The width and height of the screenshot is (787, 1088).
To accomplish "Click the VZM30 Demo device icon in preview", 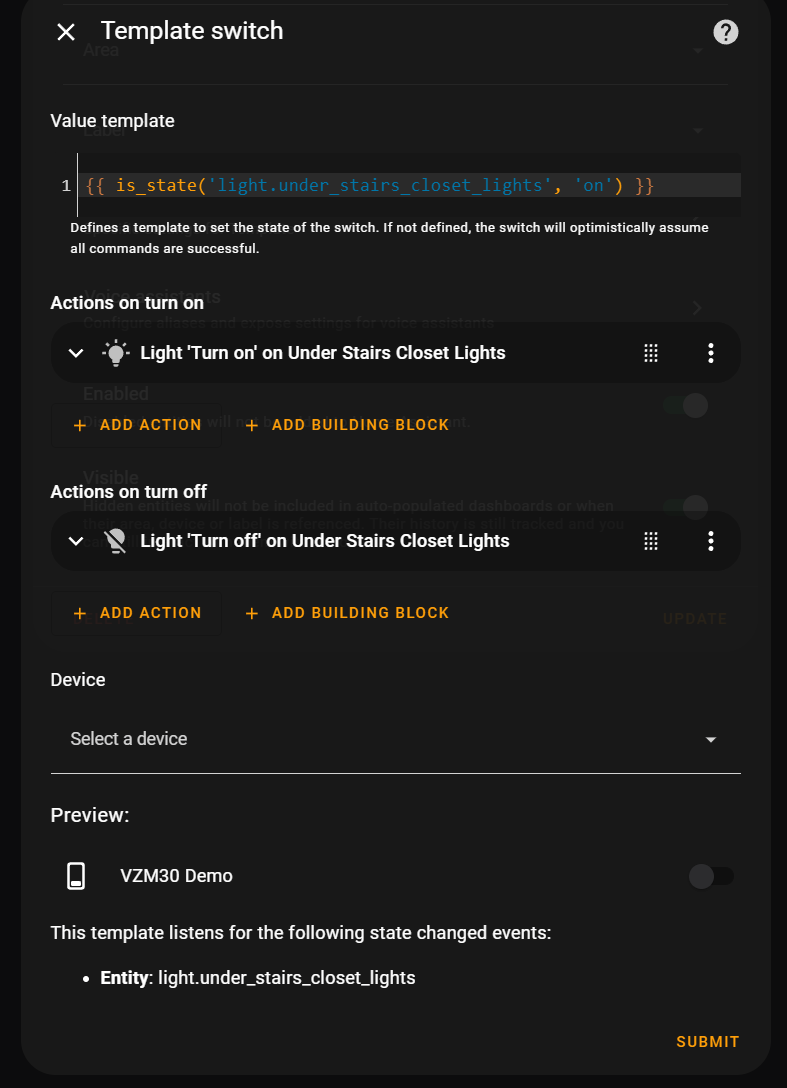I will click(x=76, y=876).
